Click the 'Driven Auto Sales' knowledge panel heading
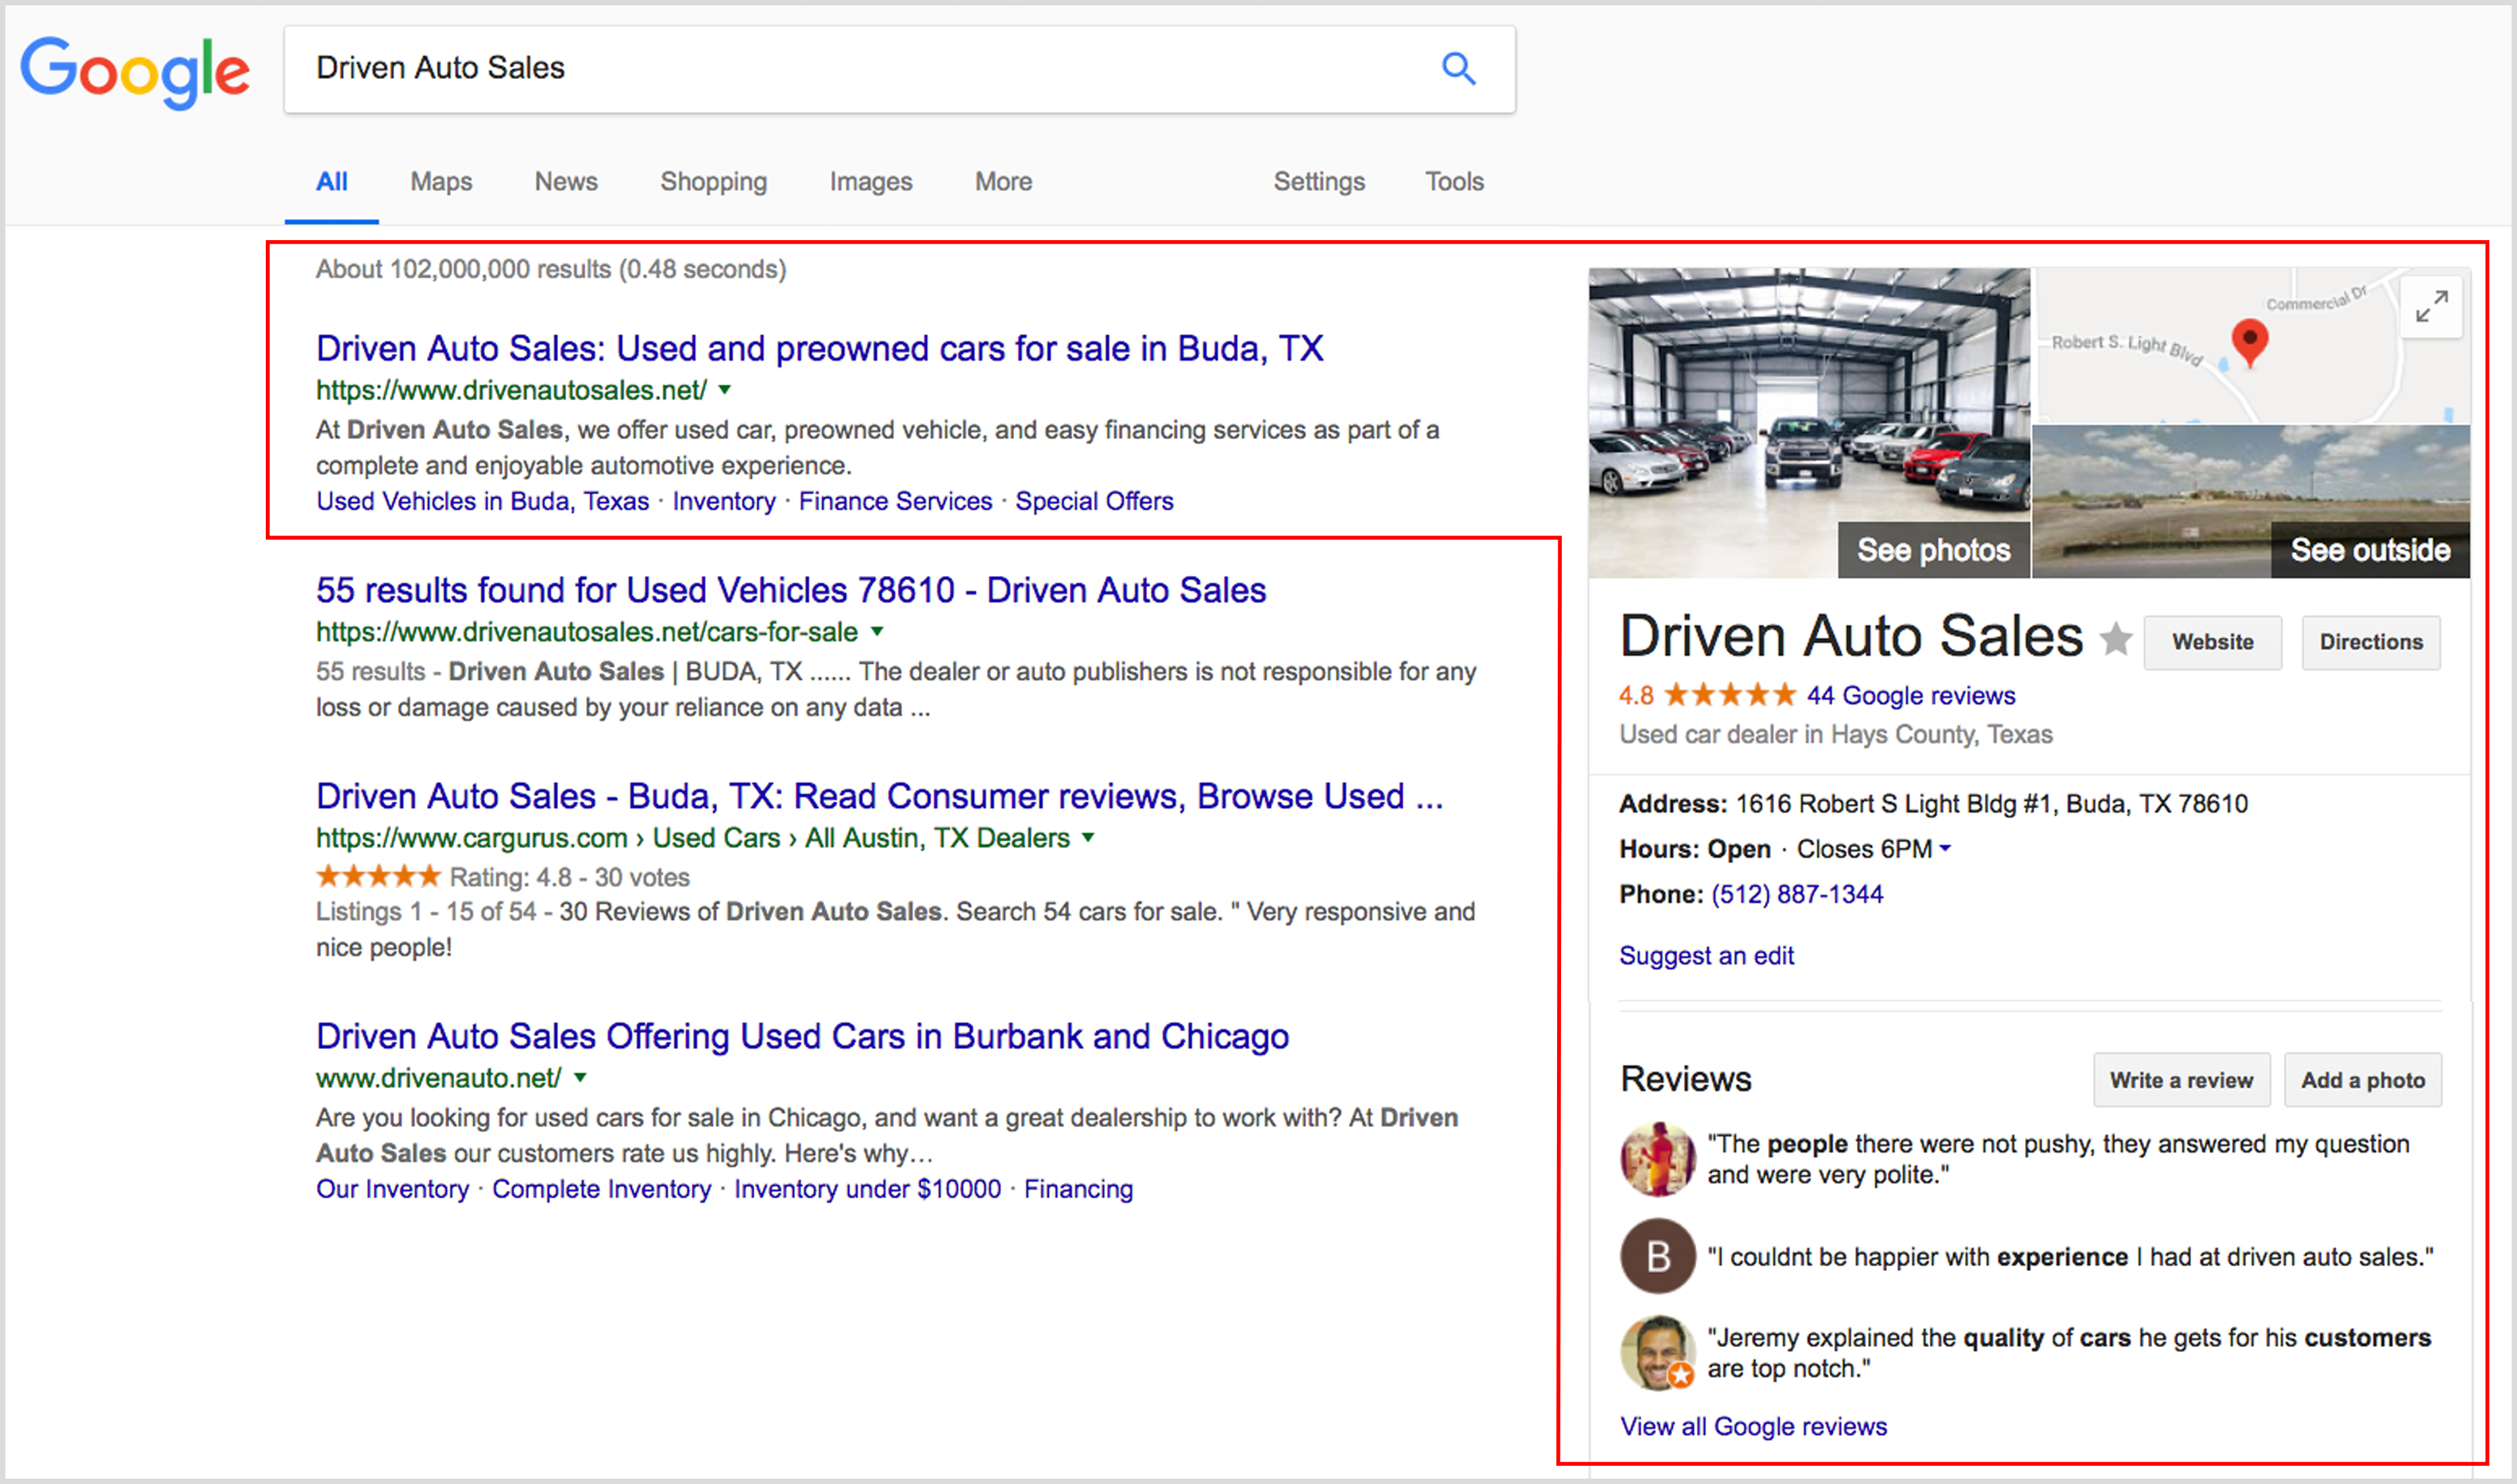Viewport: 2517px width, 1484px height. (x=1851, y=636)
